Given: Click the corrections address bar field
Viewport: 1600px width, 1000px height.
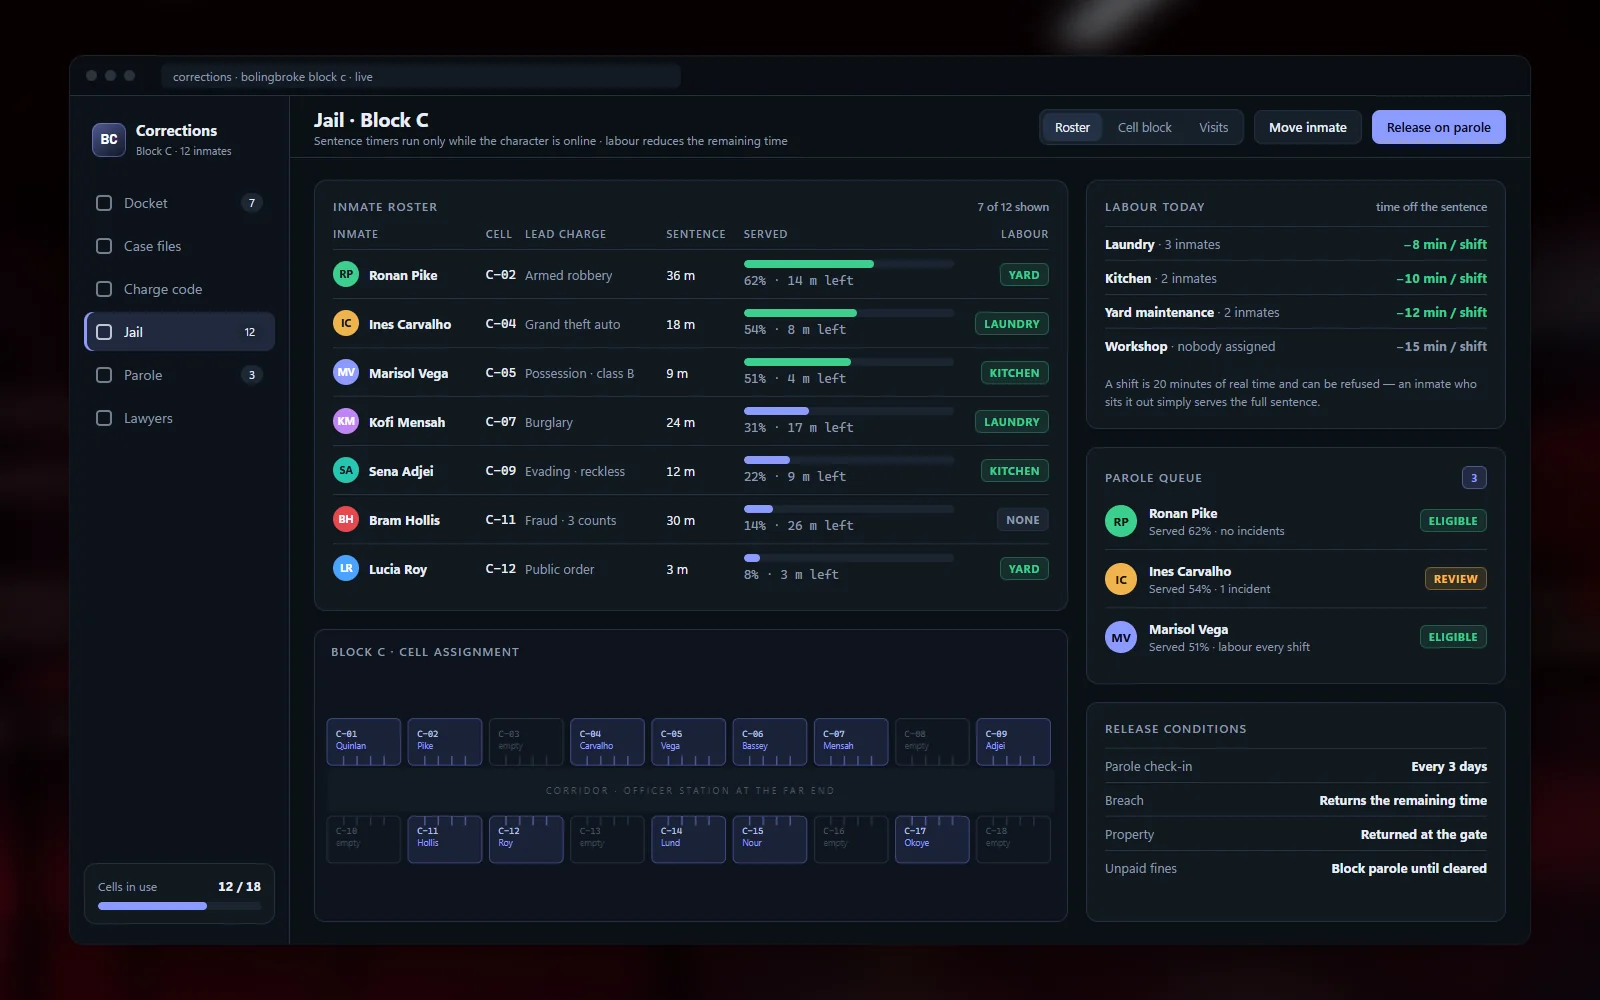Looking at the screenshot, I should point(421,76).
